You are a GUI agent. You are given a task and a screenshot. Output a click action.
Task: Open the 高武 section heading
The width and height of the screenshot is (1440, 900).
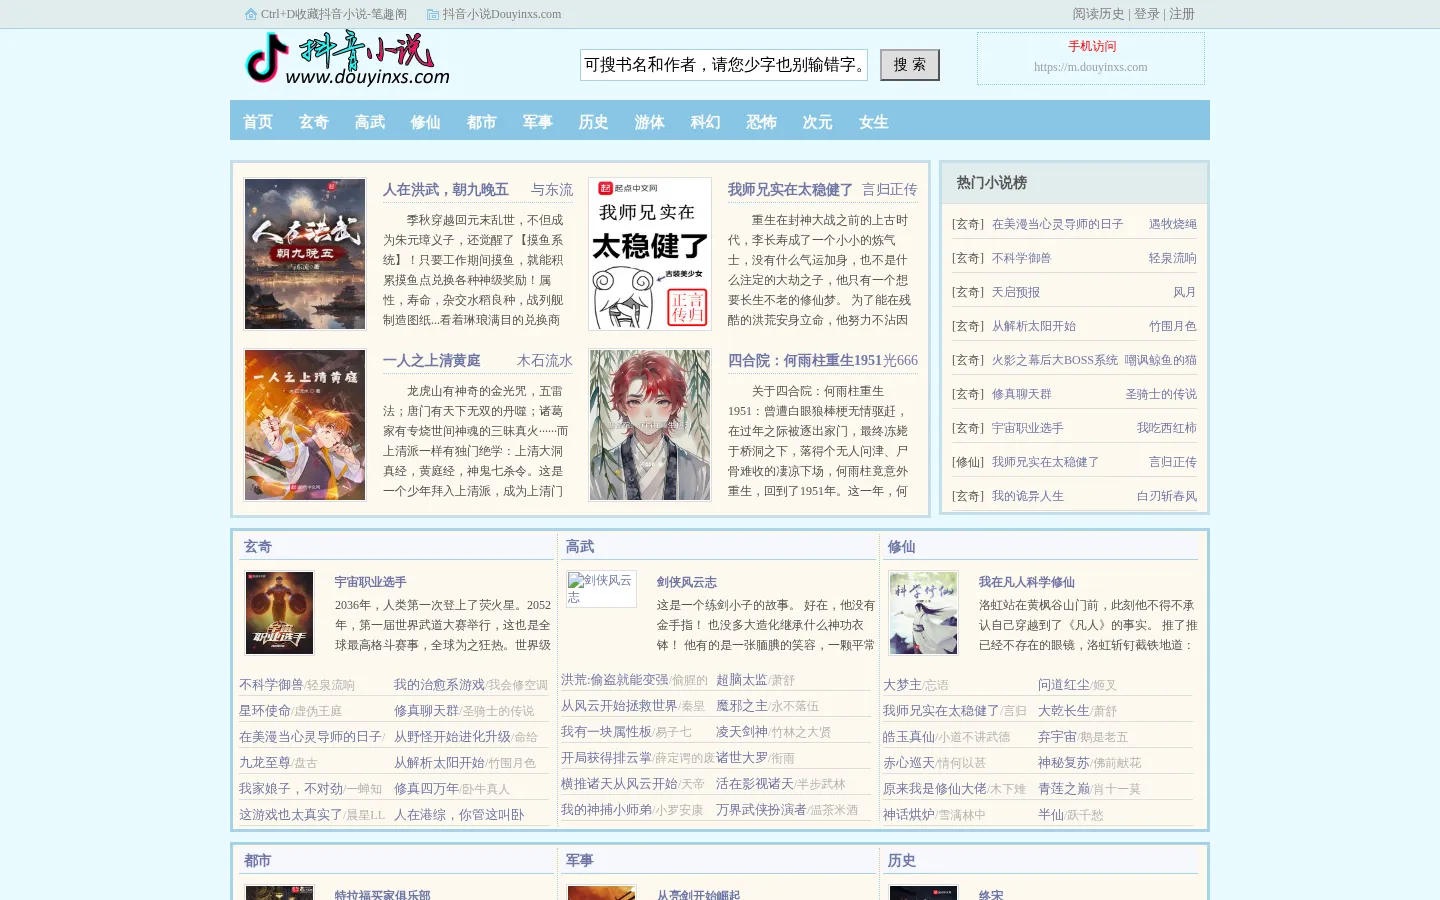[580, 546]
